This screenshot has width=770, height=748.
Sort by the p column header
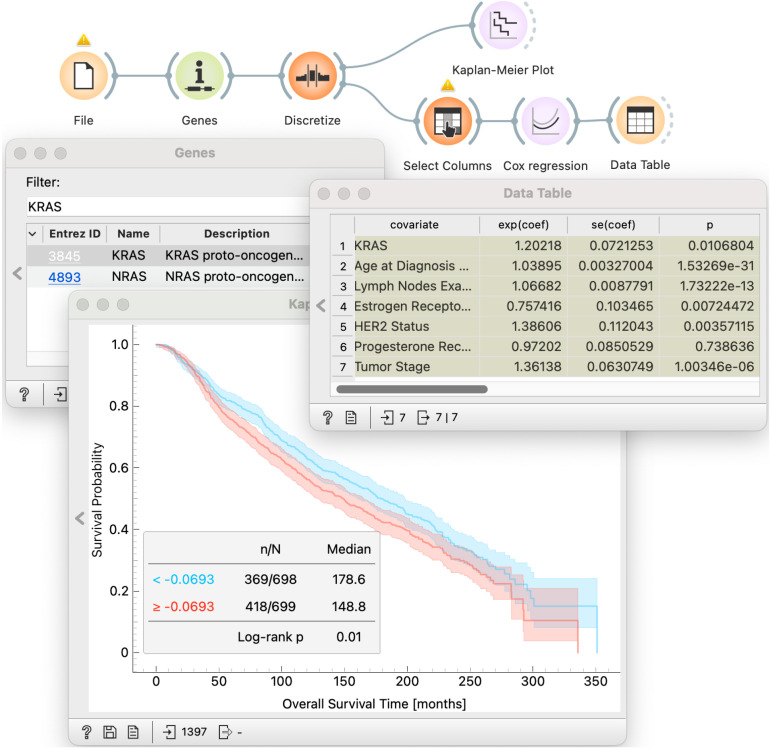709,225
